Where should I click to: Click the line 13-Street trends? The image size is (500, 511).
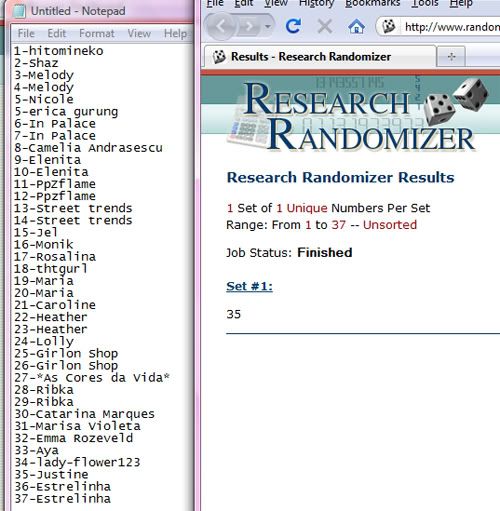pyautogui.click(x=73, y=208)
